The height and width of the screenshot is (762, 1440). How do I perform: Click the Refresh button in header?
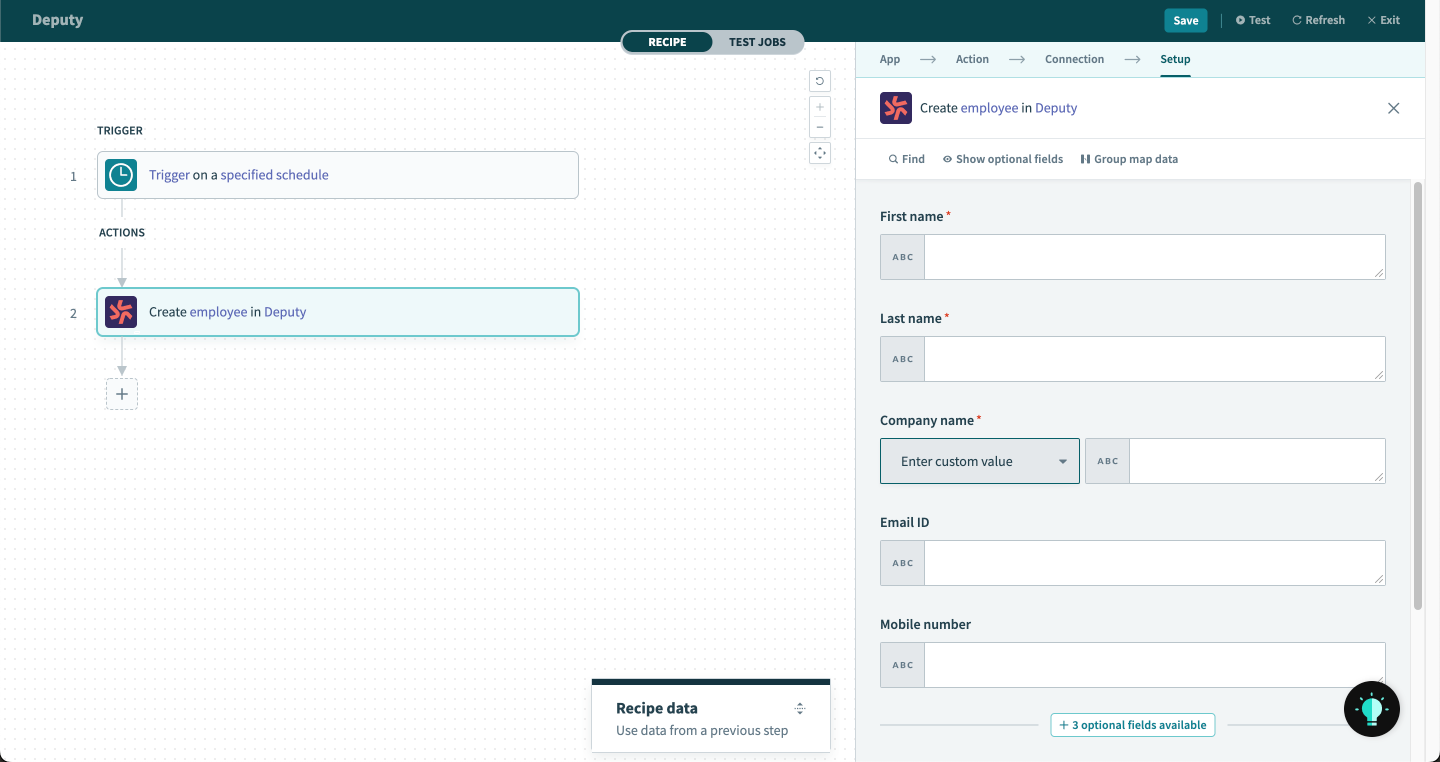point(1318,20)
